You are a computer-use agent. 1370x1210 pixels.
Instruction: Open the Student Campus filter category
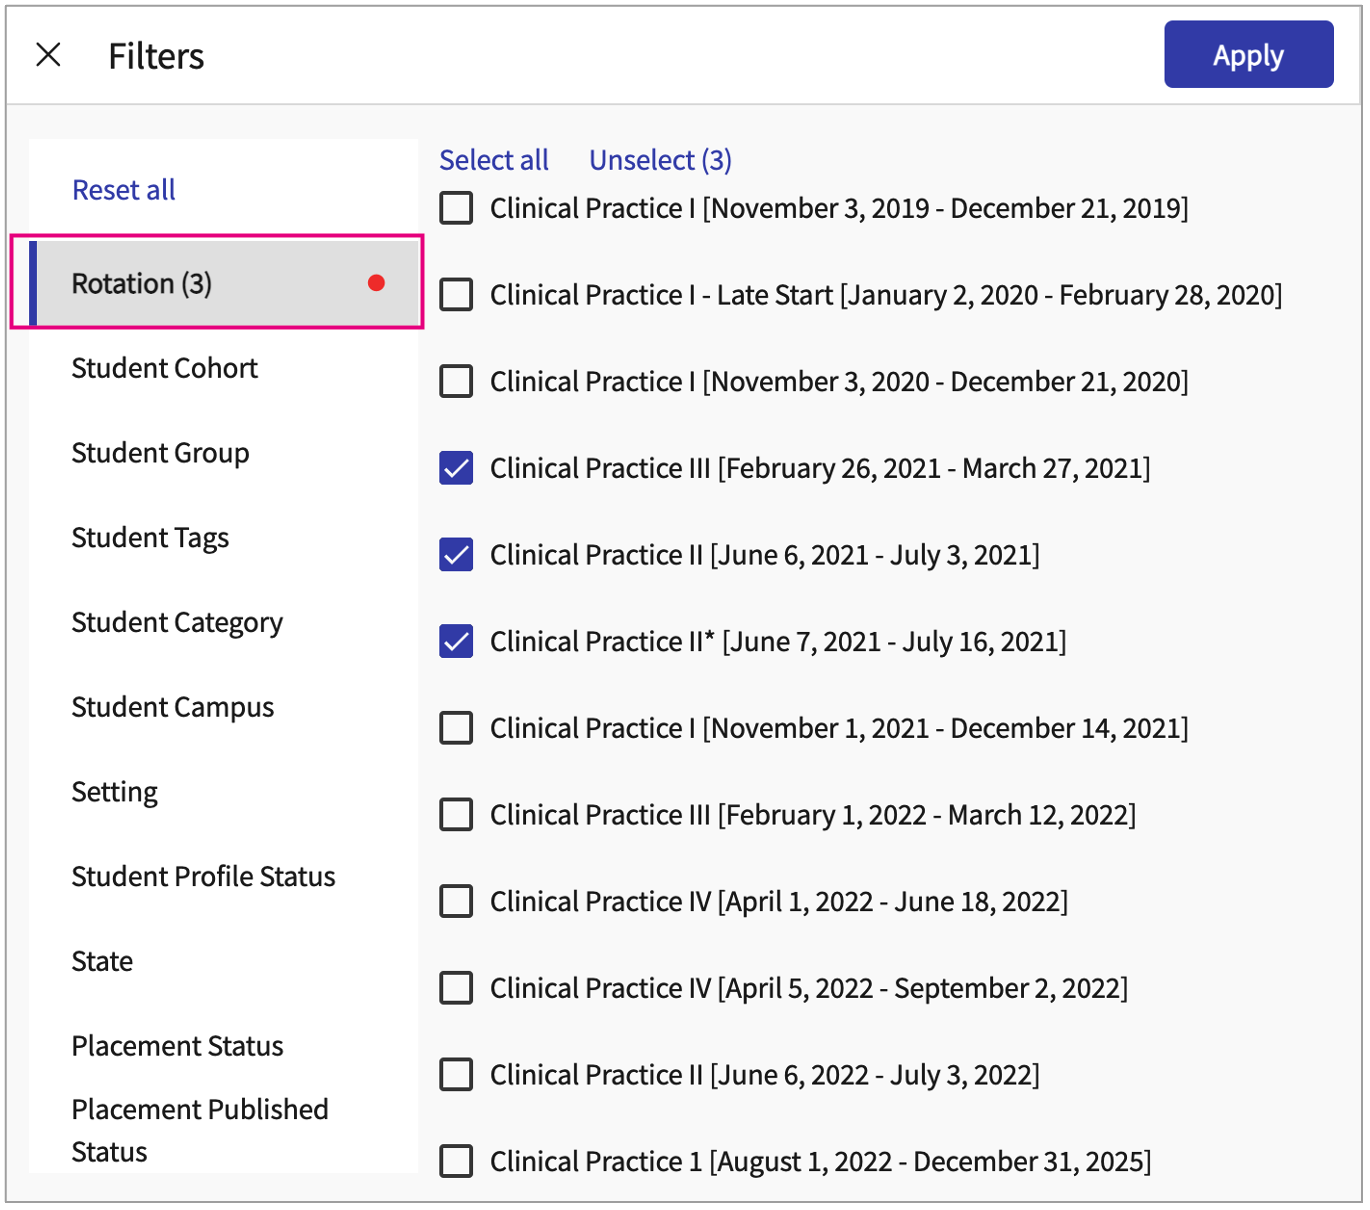coord(173,707)
